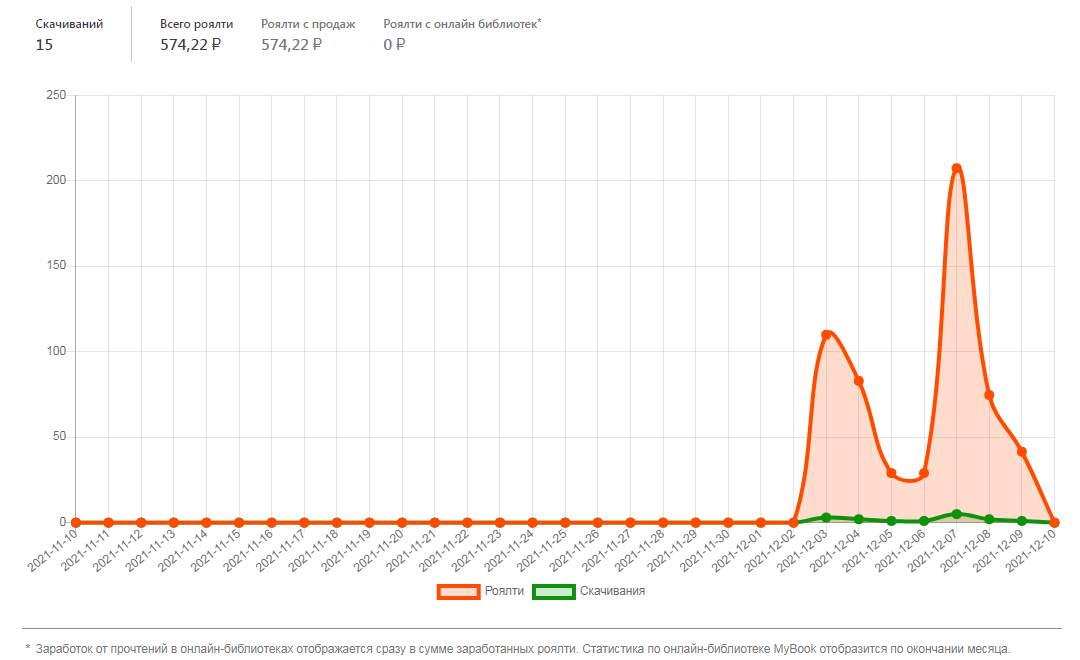Toggle the Скачивания series in legend
This screenshot has height=660, width=1080.
click(x=612, y=591)
